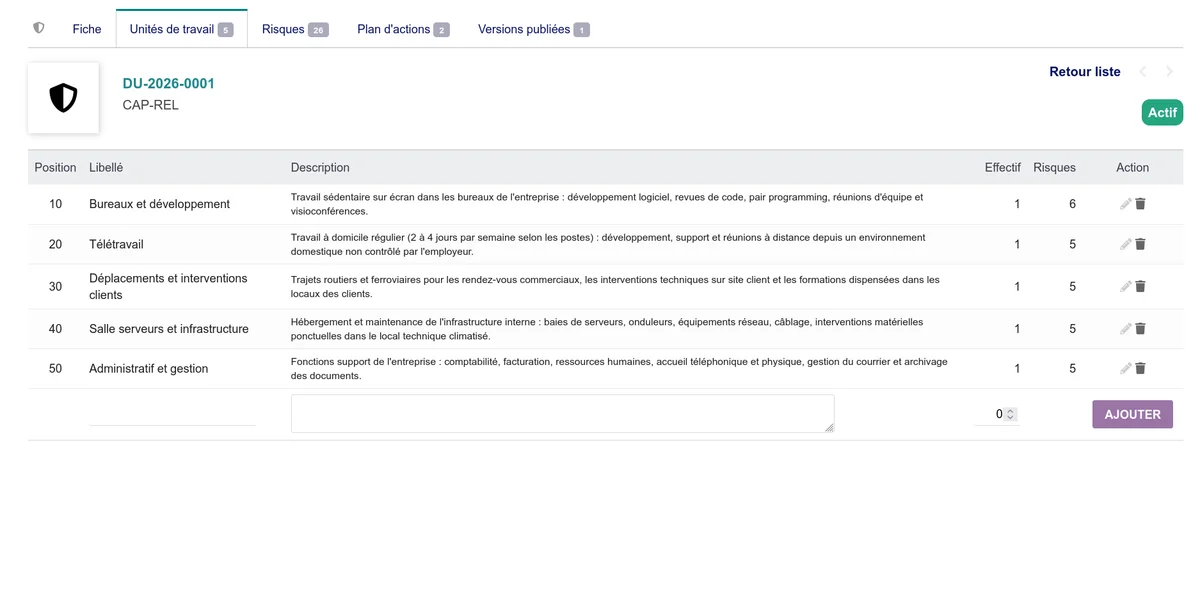Click the new Libellé input field
Image resolution: width=1200 pixels, height=600 pixels.
[x=172, y=414]
